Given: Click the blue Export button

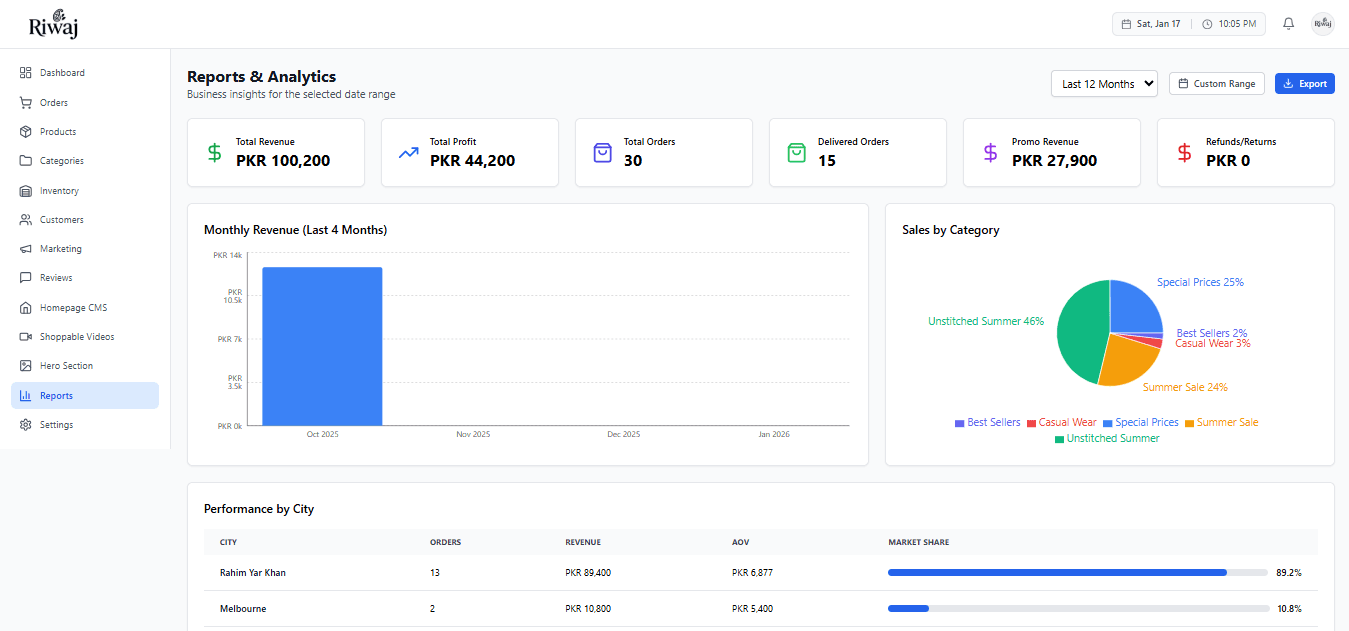Looking at the screenshot, I should pos(1304,84).
